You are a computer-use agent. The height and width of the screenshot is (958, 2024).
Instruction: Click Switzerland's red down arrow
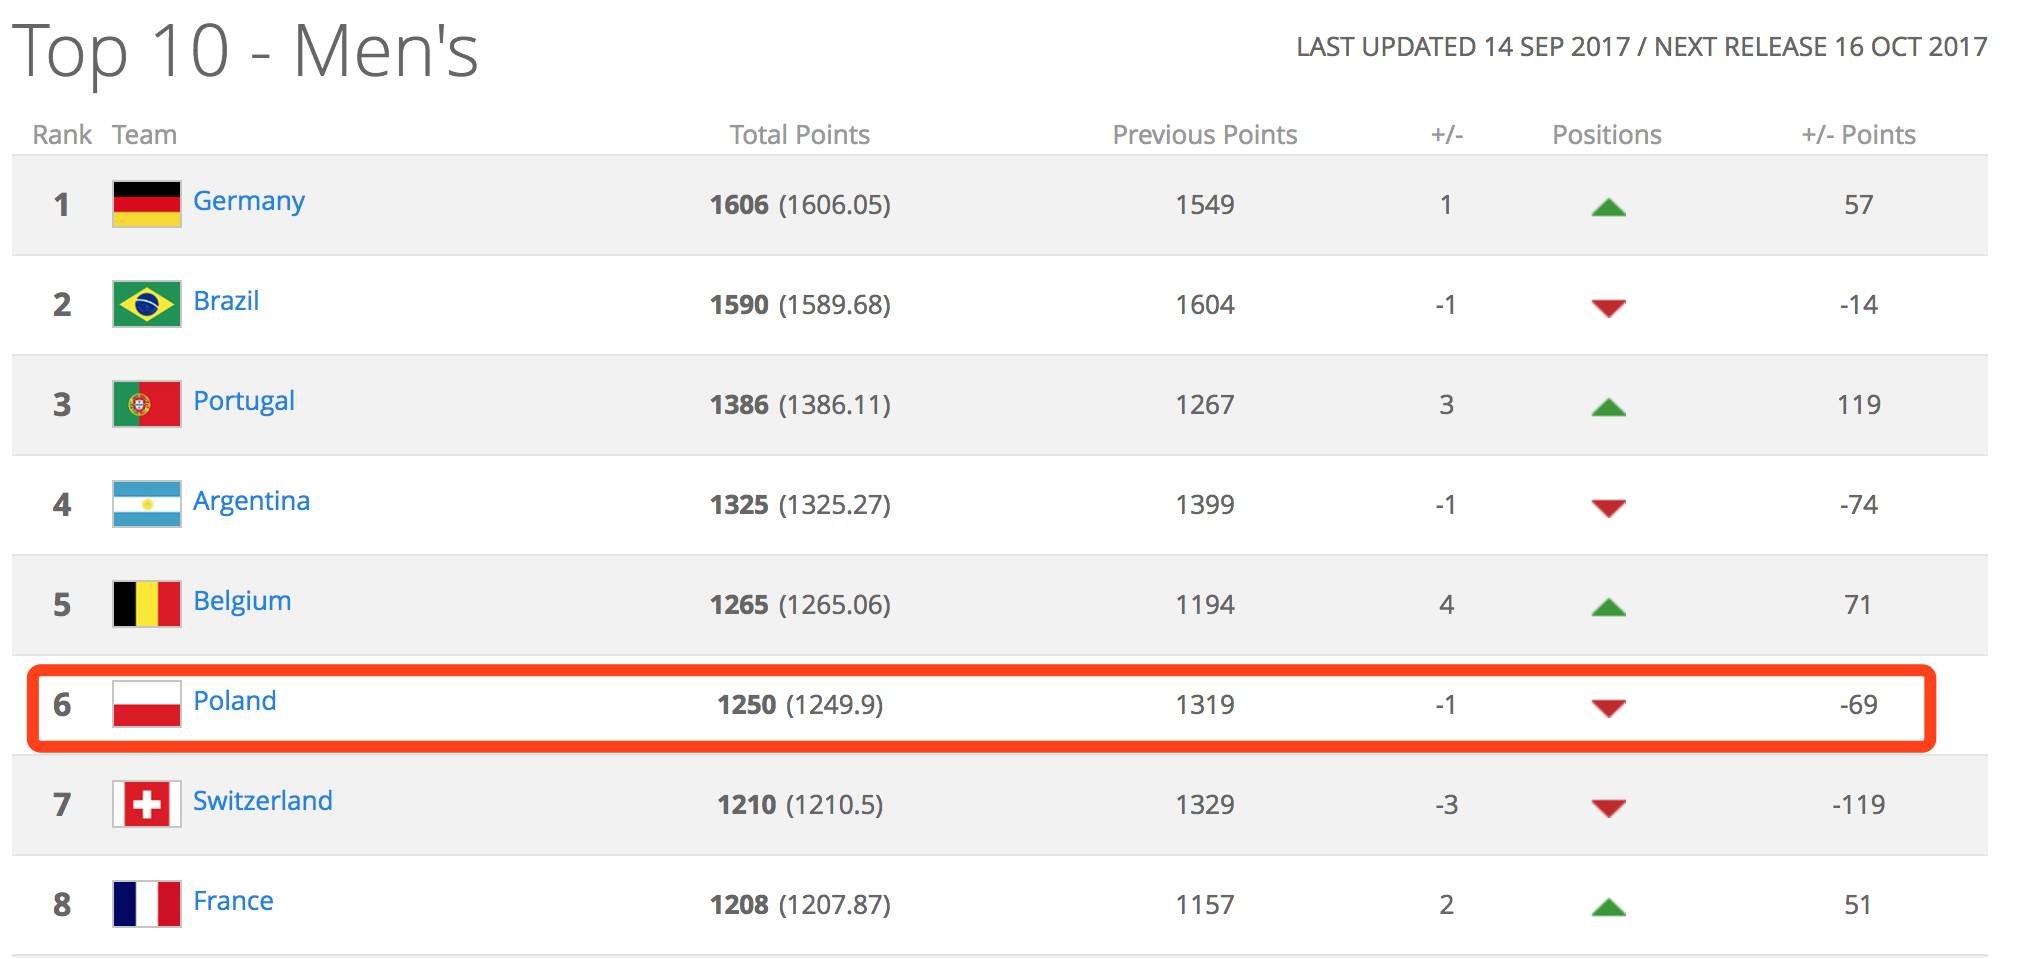click(1608, 808)
